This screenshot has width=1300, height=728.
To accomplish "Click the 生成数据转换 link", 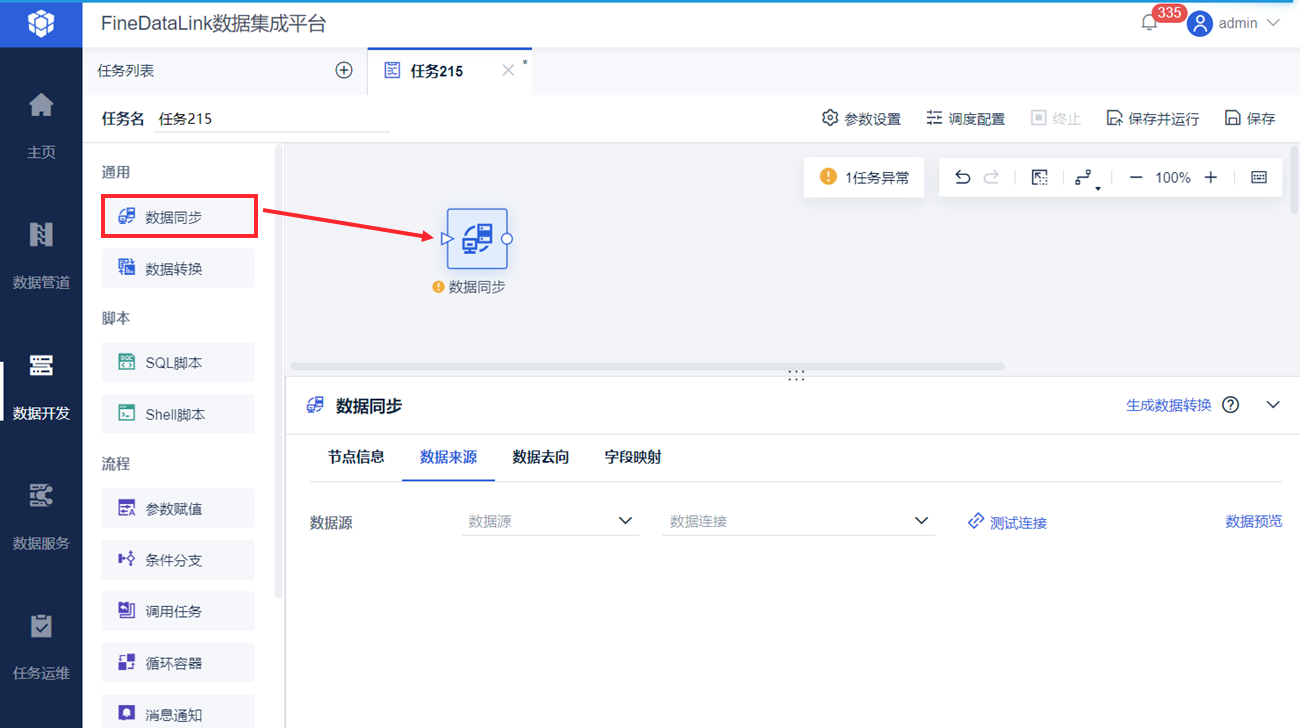I will [1169, 405].
